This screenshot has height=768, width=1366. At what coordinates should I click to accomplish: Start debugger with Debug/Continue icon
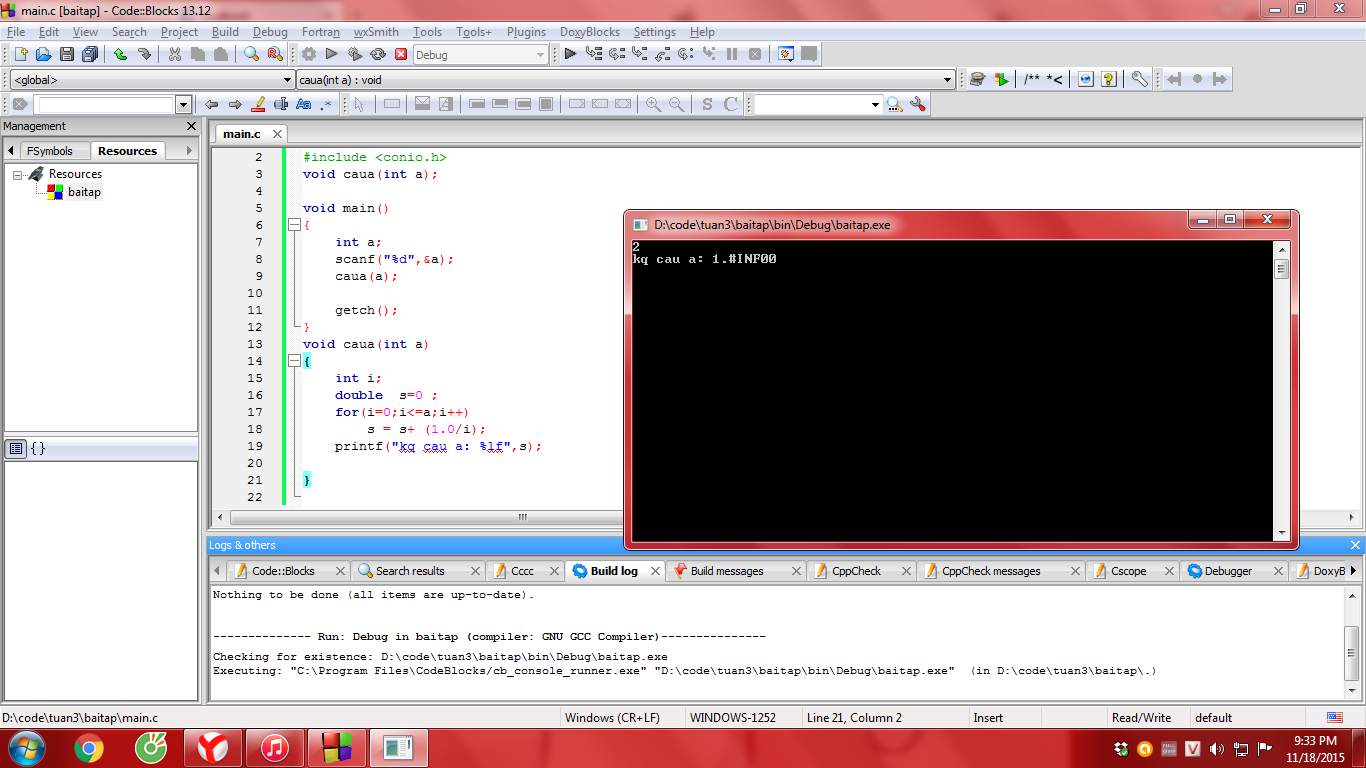pyautogui.click(x=570, y=55)
